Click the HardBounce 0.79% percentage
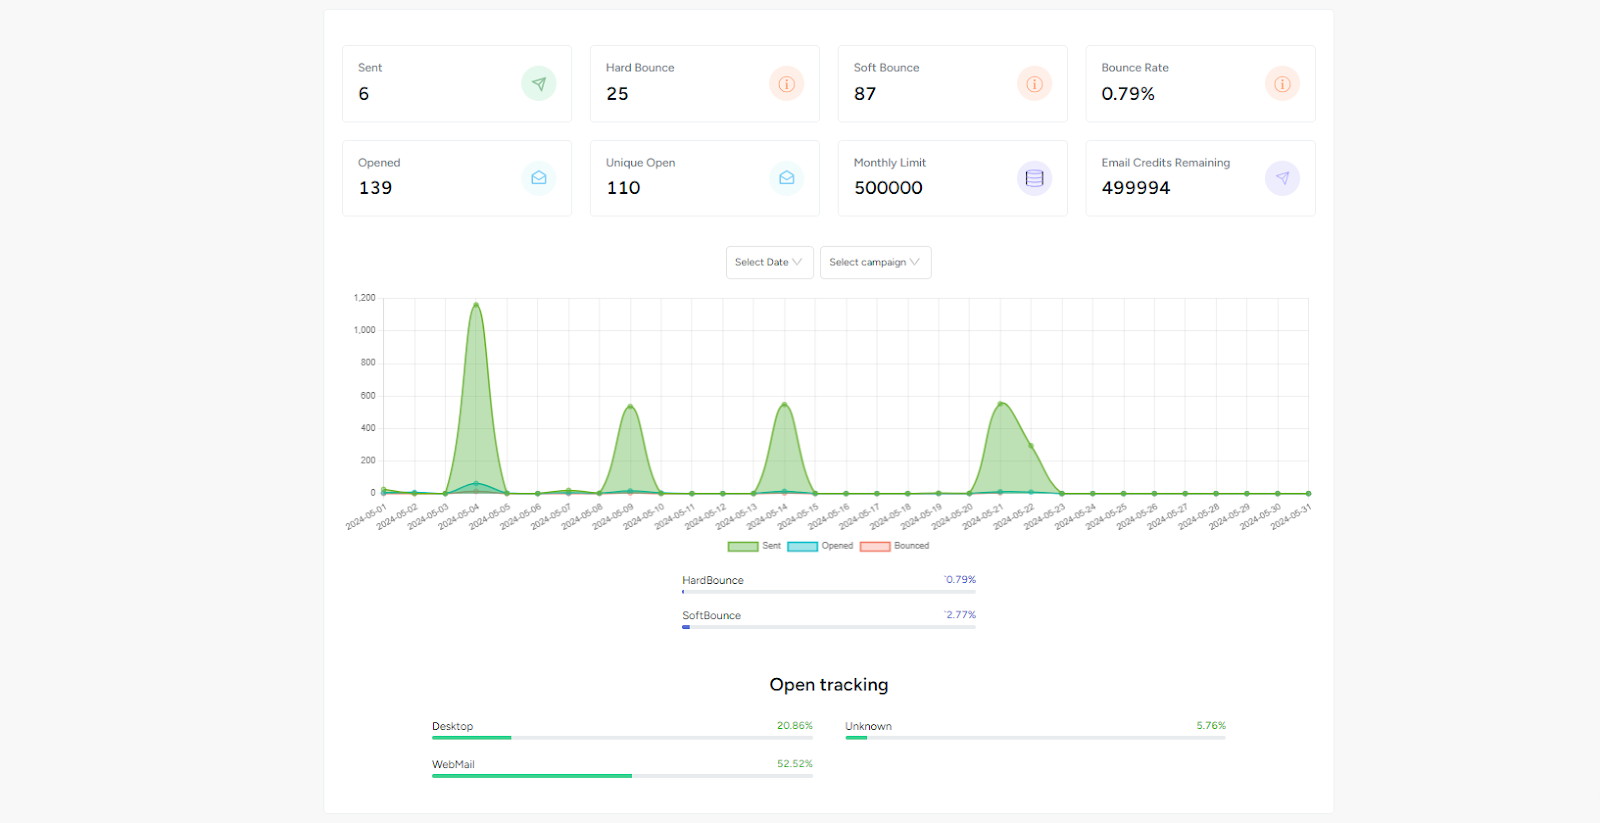 [961, 580]
